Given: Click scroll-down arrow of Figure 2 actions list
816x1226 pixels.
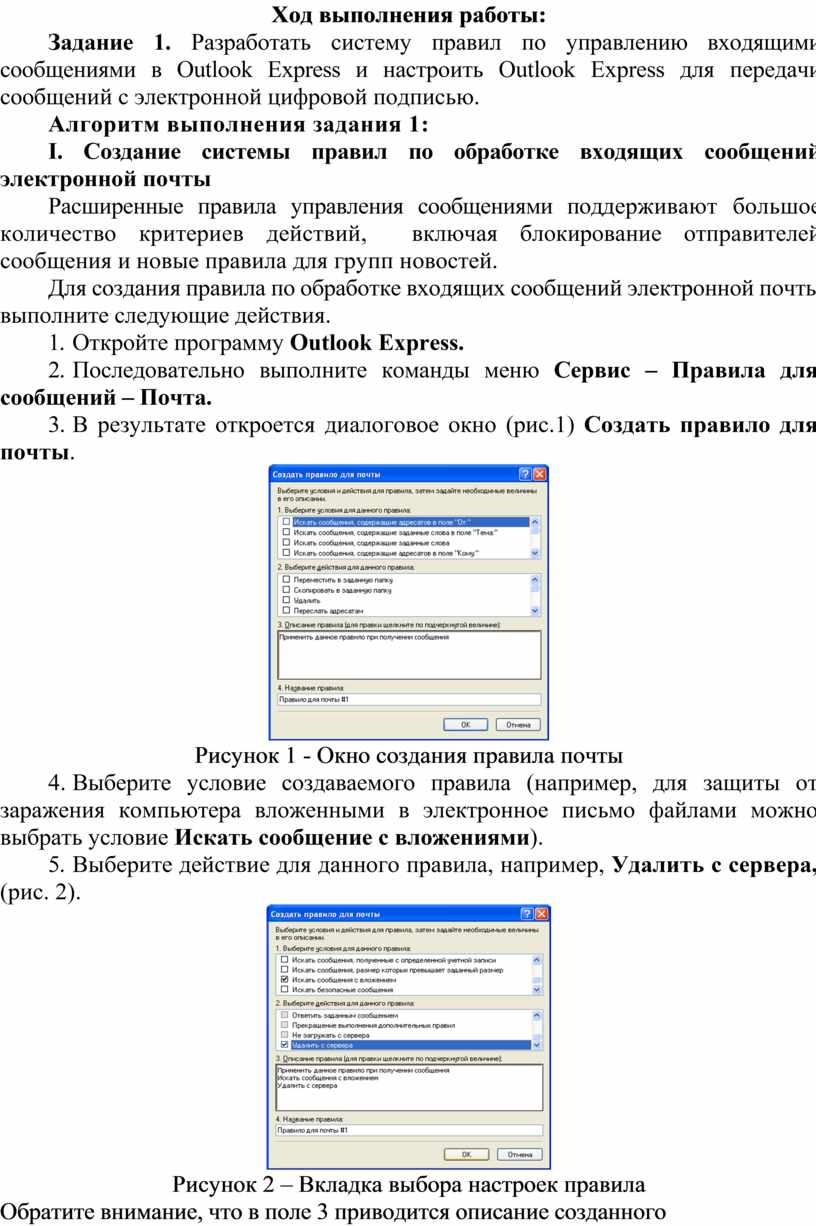Looking at the screenshot, I should coord(536,1045).
